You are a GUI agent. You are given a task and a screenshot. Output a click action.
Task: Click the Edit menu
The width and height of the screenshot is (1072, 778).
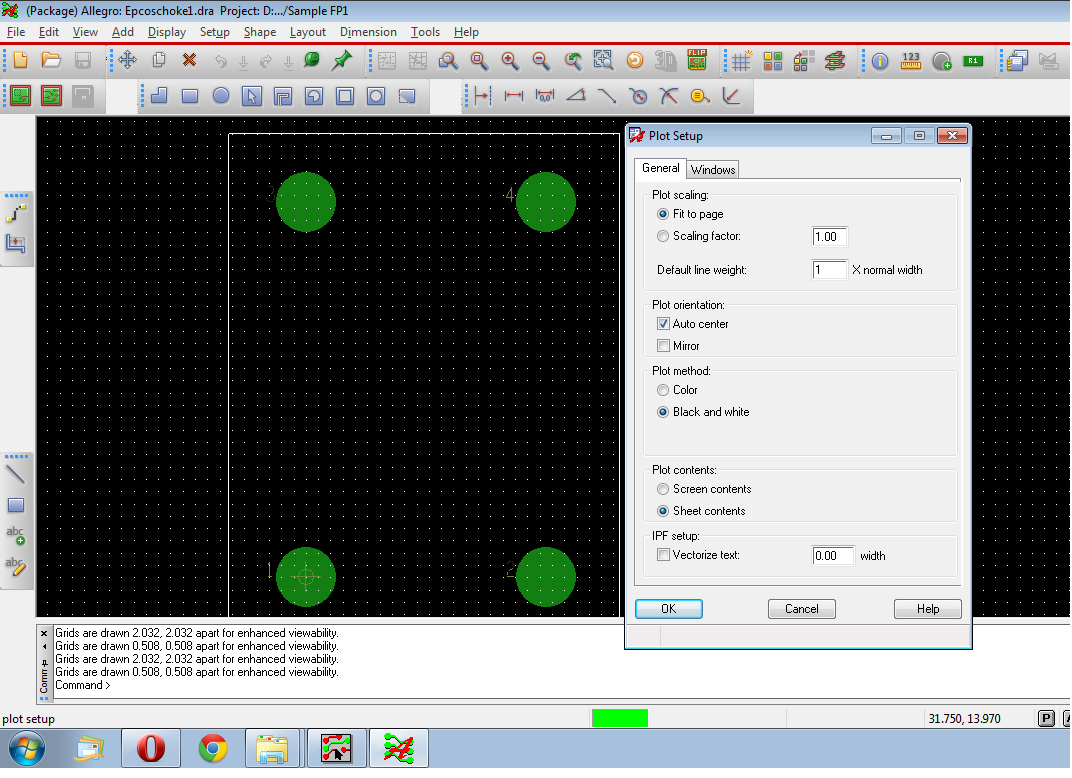coord(49,32)
